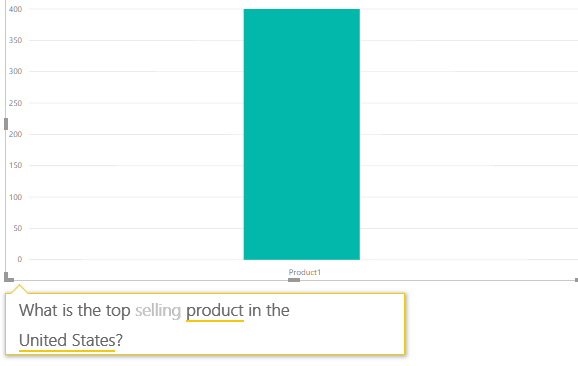Click the underlined "United States" term
The height and width of the screenshot is (366, 578).
[67, 340]
